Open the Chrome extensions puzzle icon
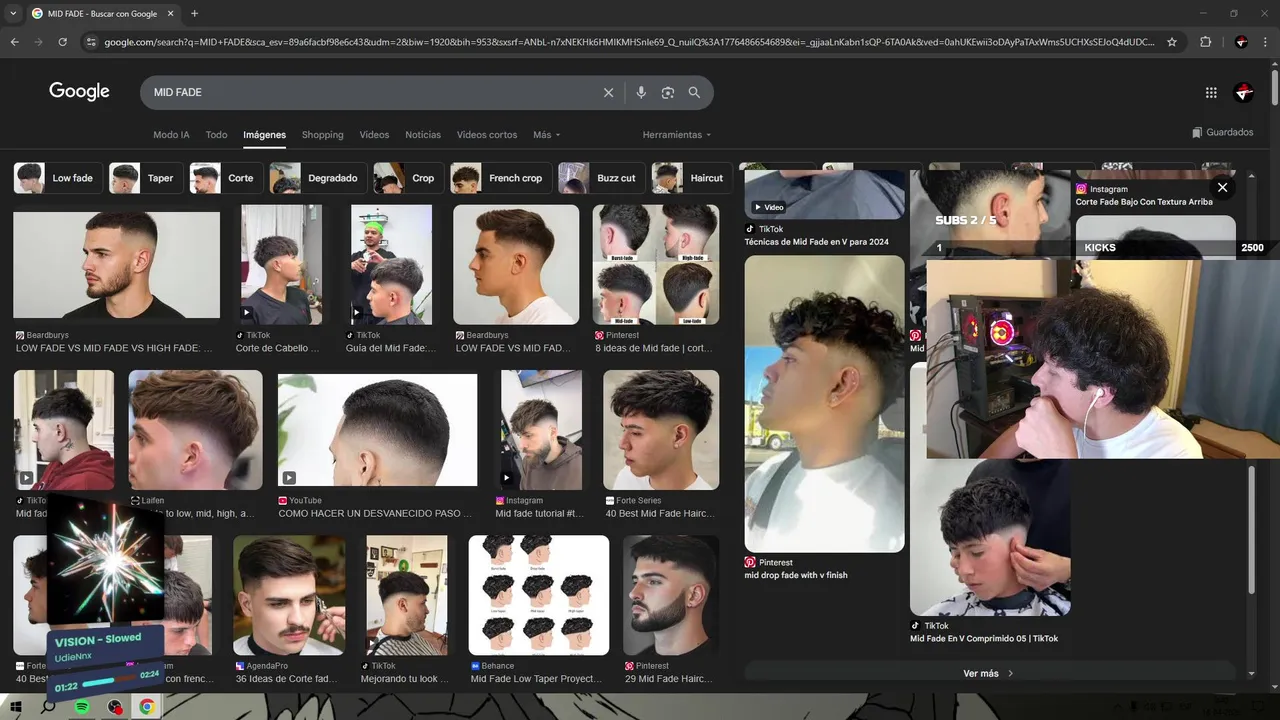Screen dimensions: 1280x720 click(1205, 42)
